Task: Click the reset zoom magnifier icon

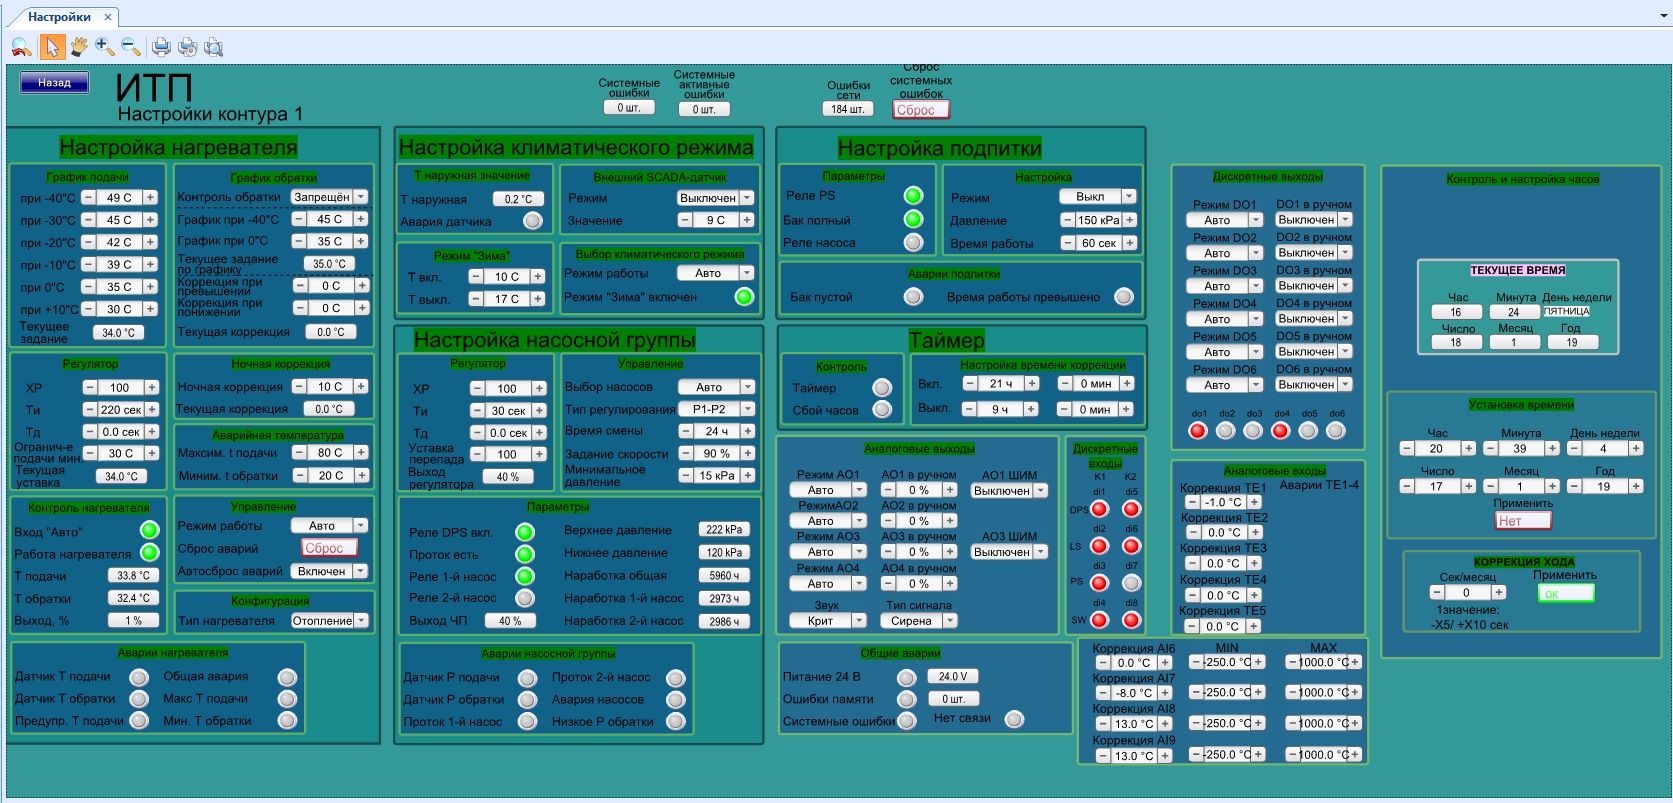Action: pos(22,47)
